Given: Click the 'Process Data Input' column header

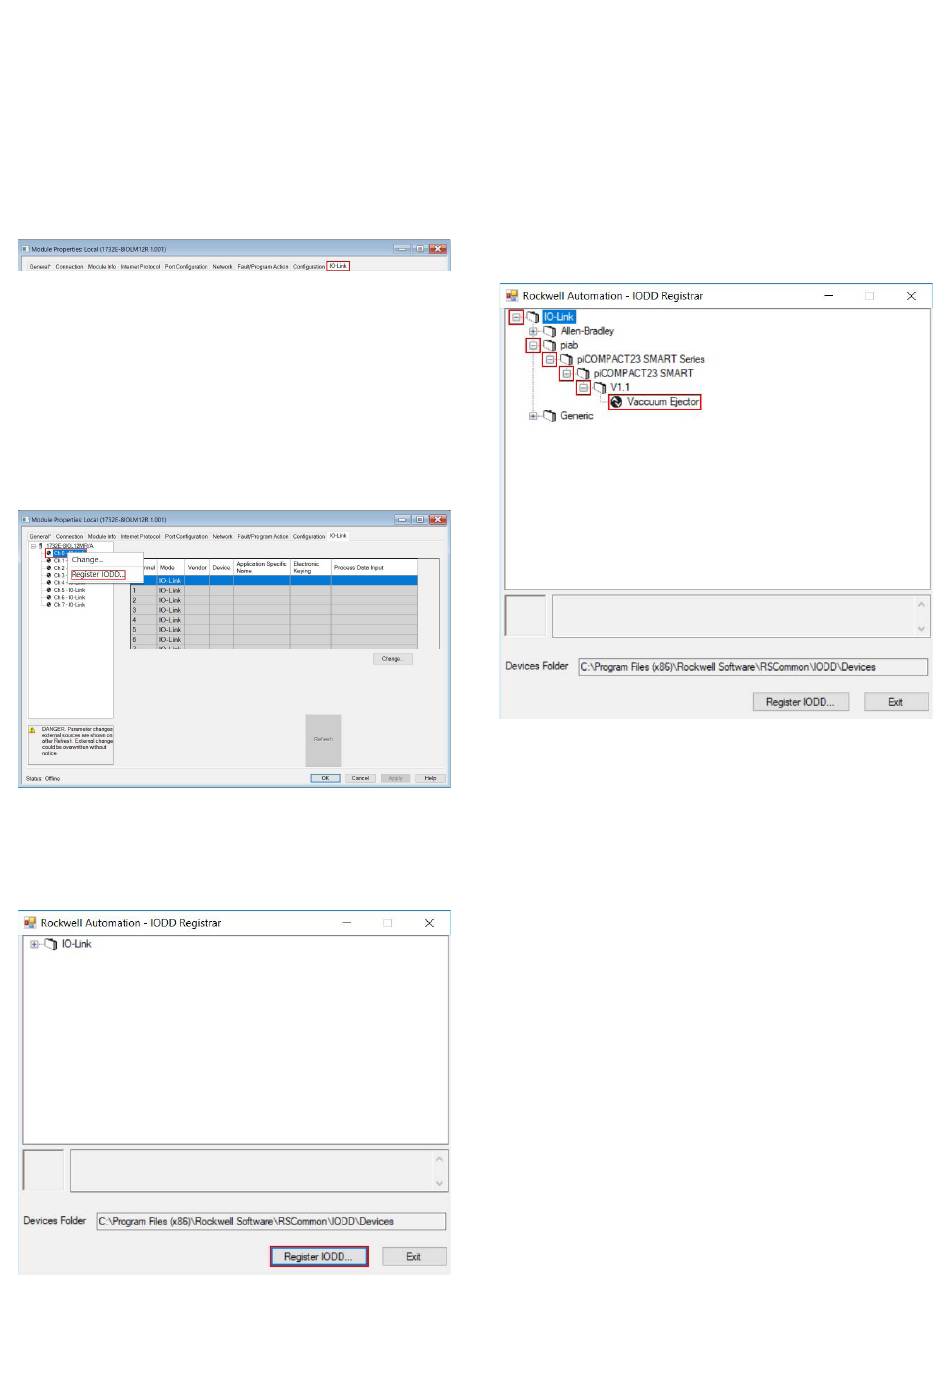Looking at the screenshot, I should pyautogui.click(x=374, y=568).
